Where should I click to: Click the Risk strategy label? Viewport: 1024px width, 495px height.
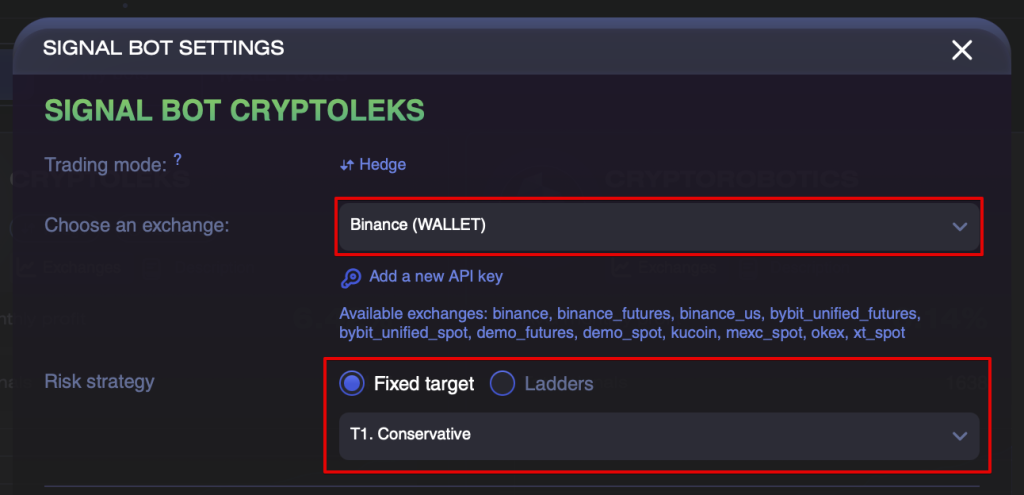pos(99,381)
